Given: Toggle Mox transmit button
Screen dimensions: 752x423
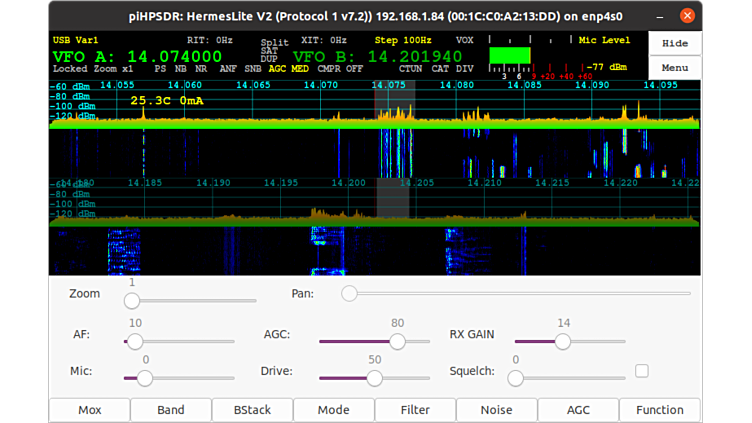Looking at the screenshot, I should click(x=89, y=409).
